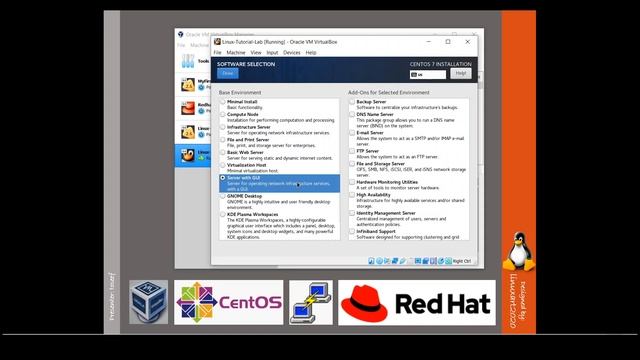Click the VirtualBox Manager title bar icon
640x360 pixels.
(180, 35)
